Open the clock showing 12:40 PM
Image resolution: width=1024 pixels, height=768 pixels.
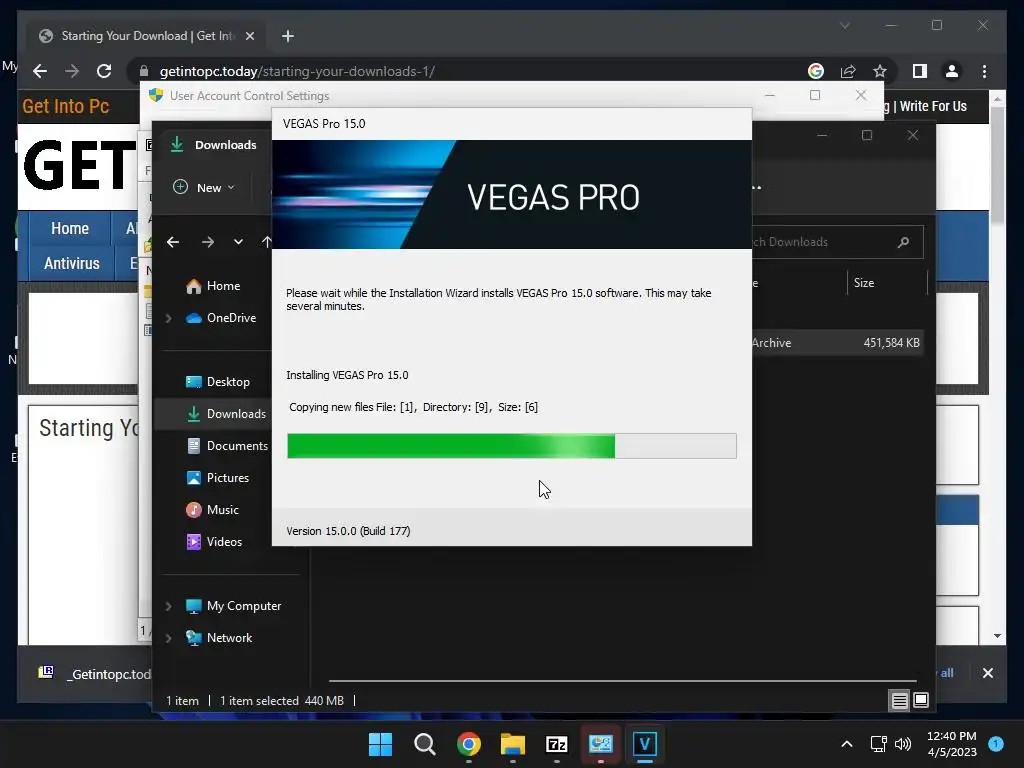click(x=952, y=744)
